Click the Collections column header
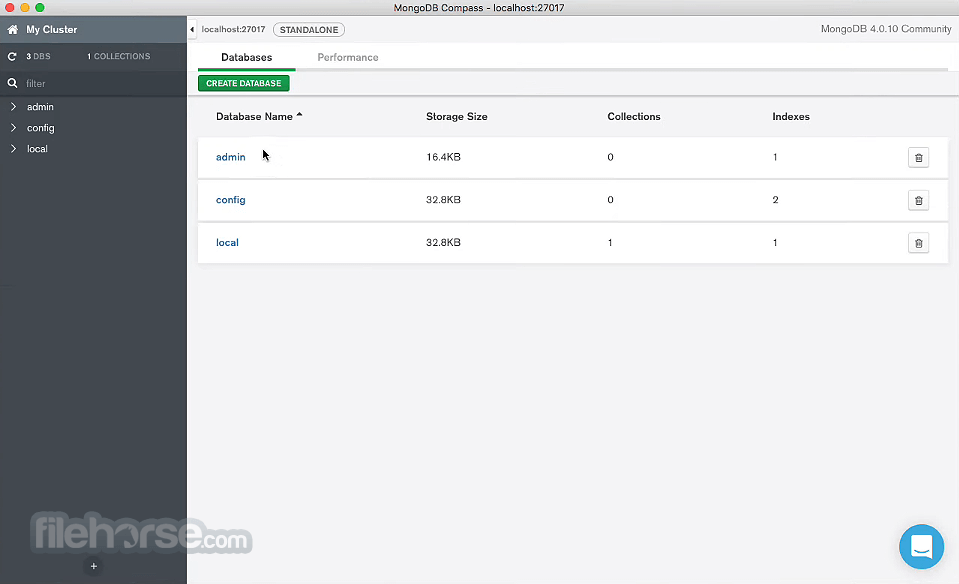This screenshot has height=584, width=959. click(634, 117)
